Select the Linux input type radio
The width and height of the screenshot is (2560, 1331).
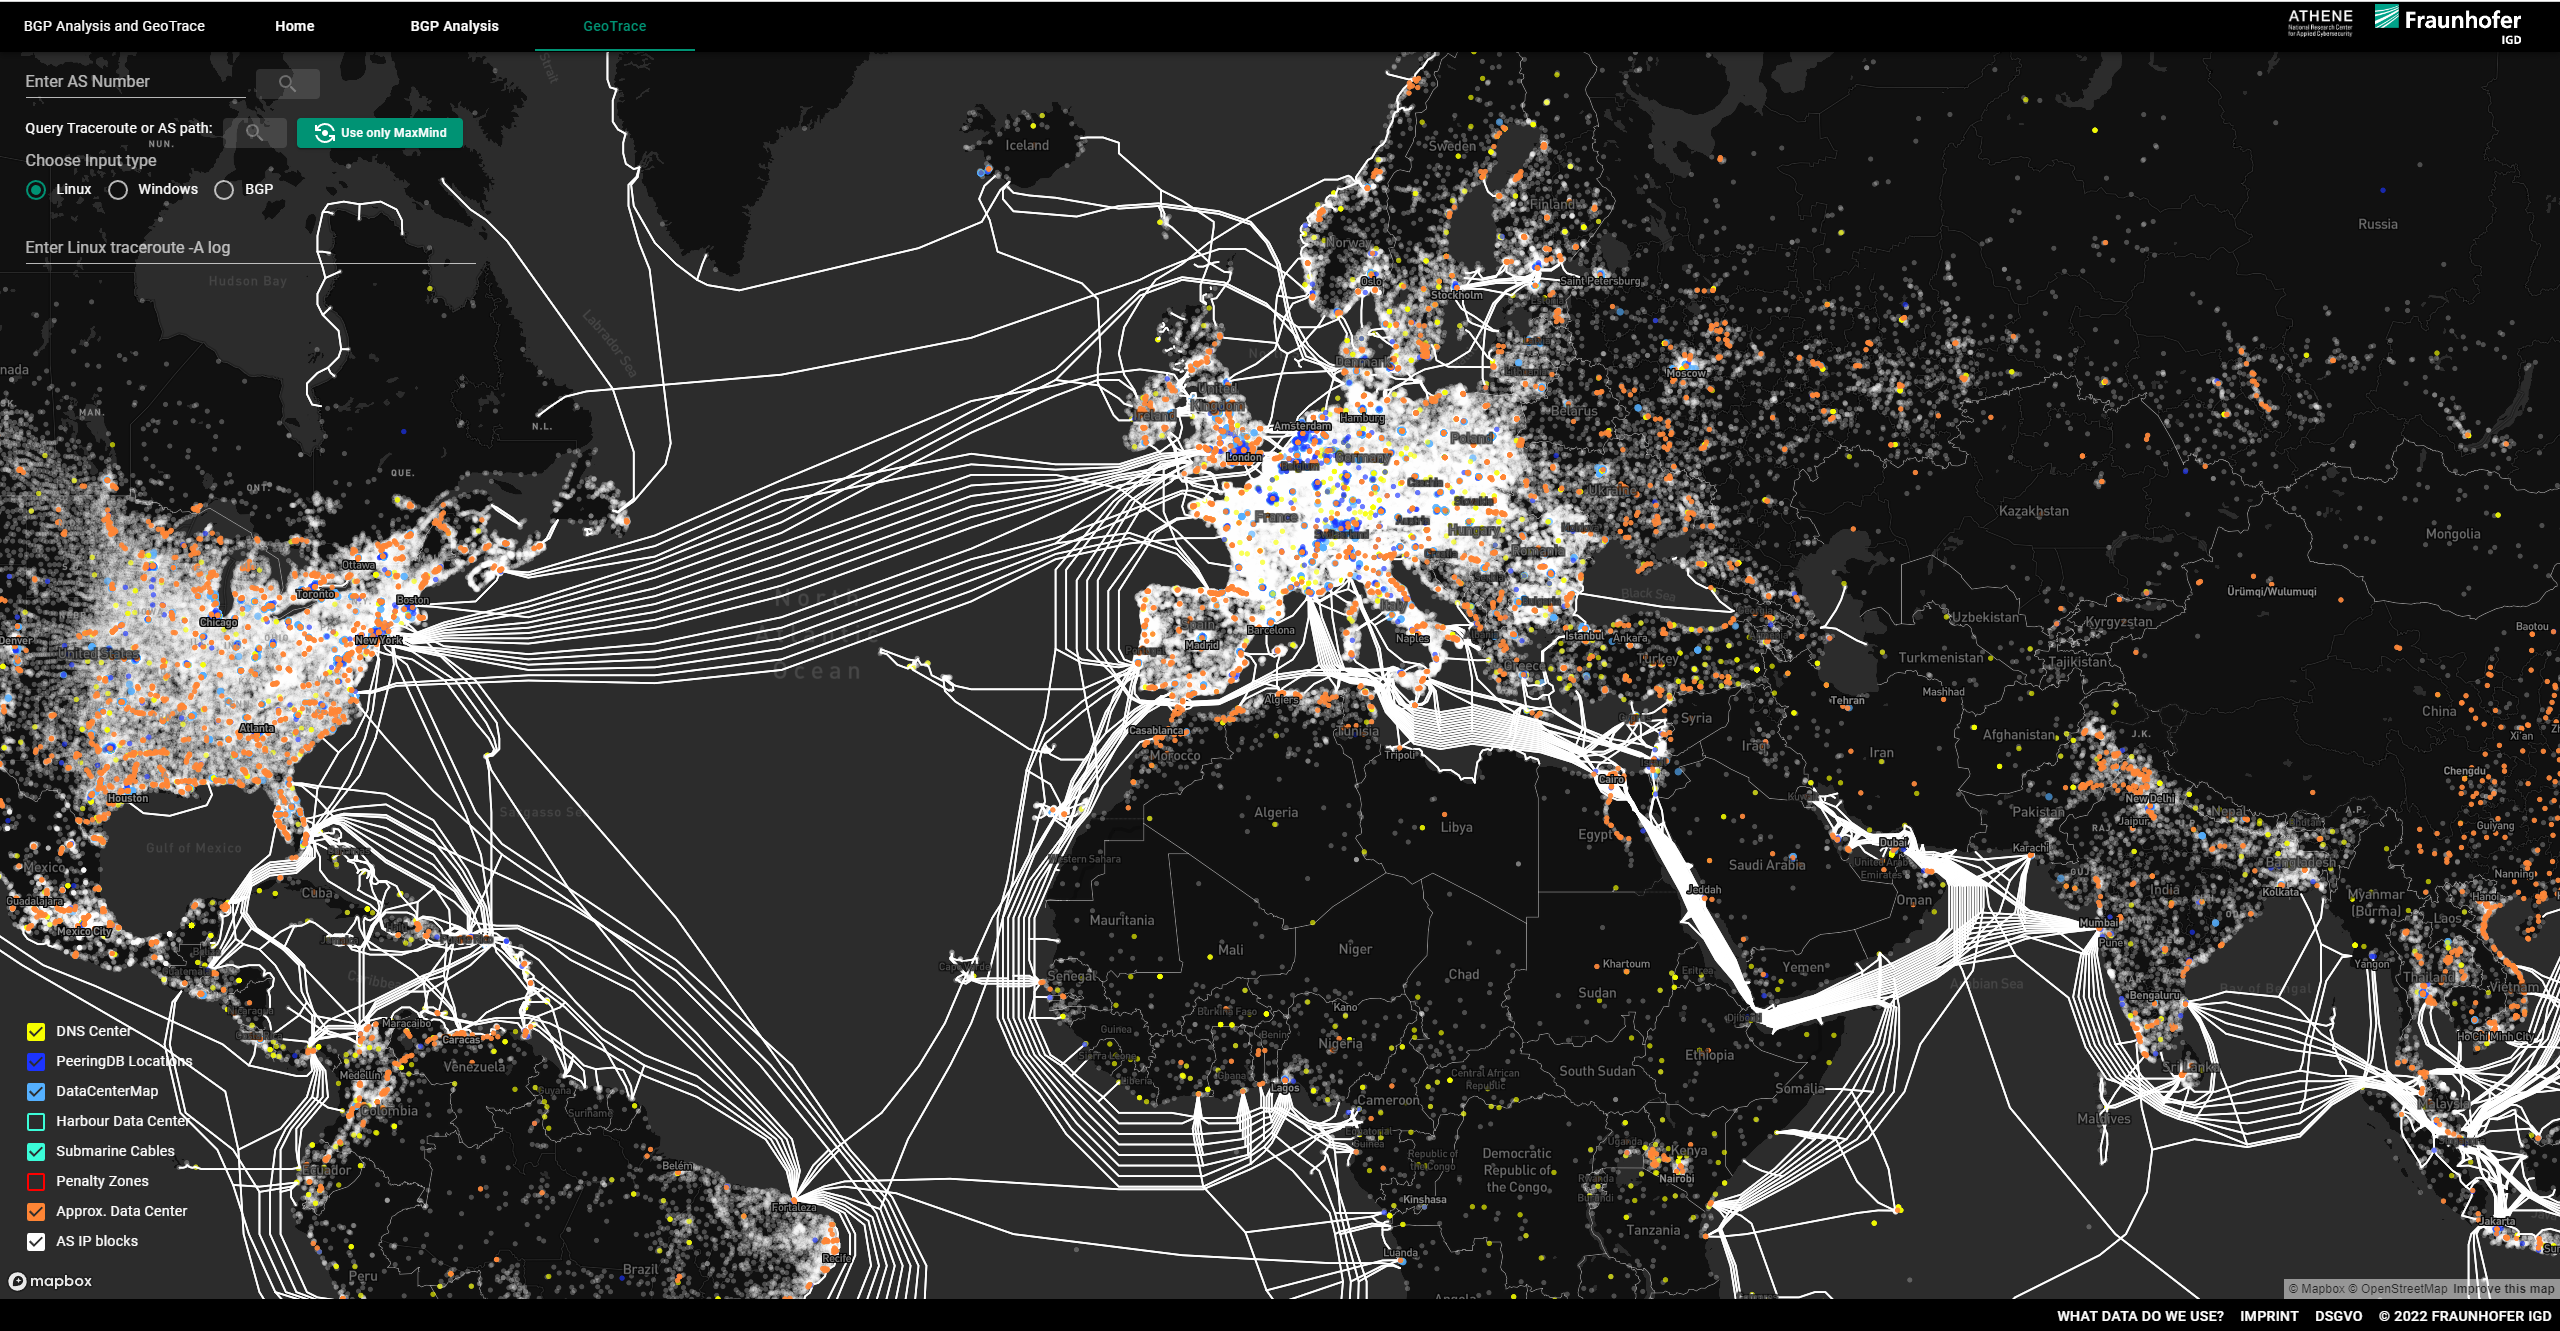coord(36,190)
